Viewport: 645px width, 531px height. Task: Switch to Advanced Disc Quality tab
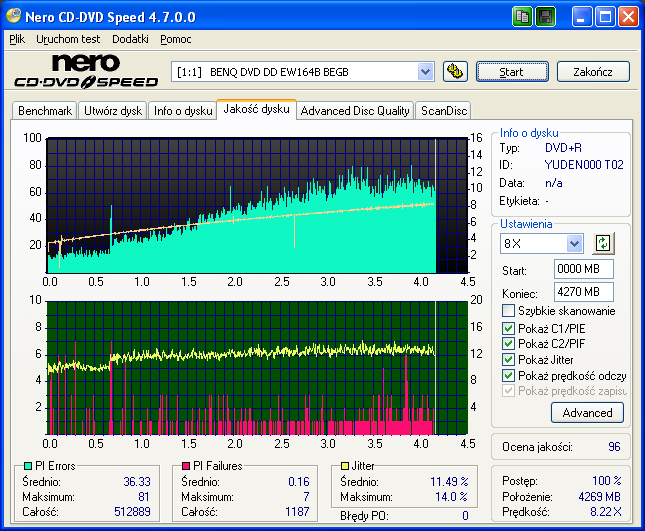(x=355, y=111)
